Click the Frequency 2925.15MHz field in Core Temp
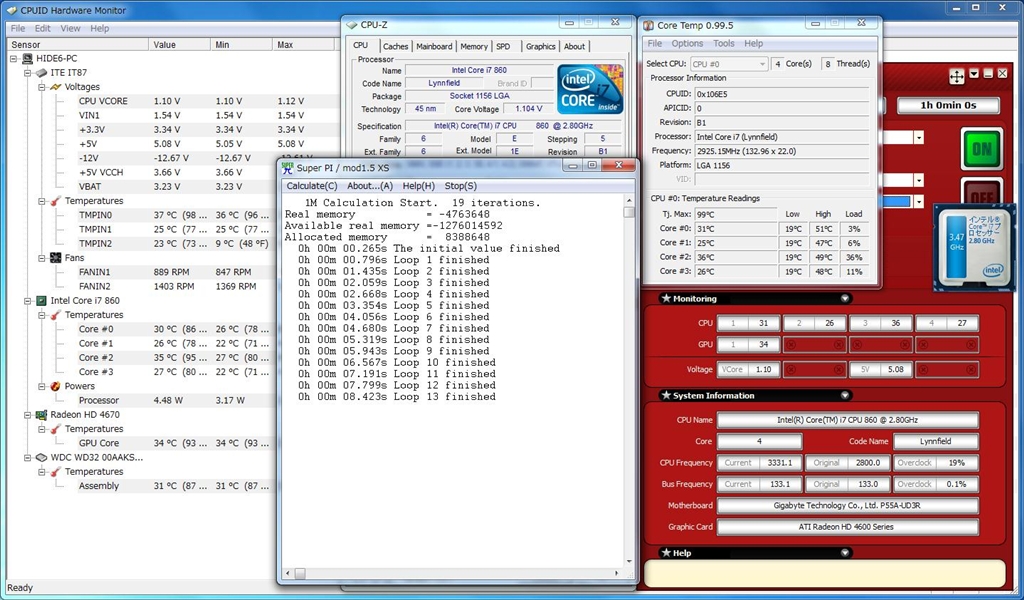Screen dimensions: 1024x600 [782, 151]
